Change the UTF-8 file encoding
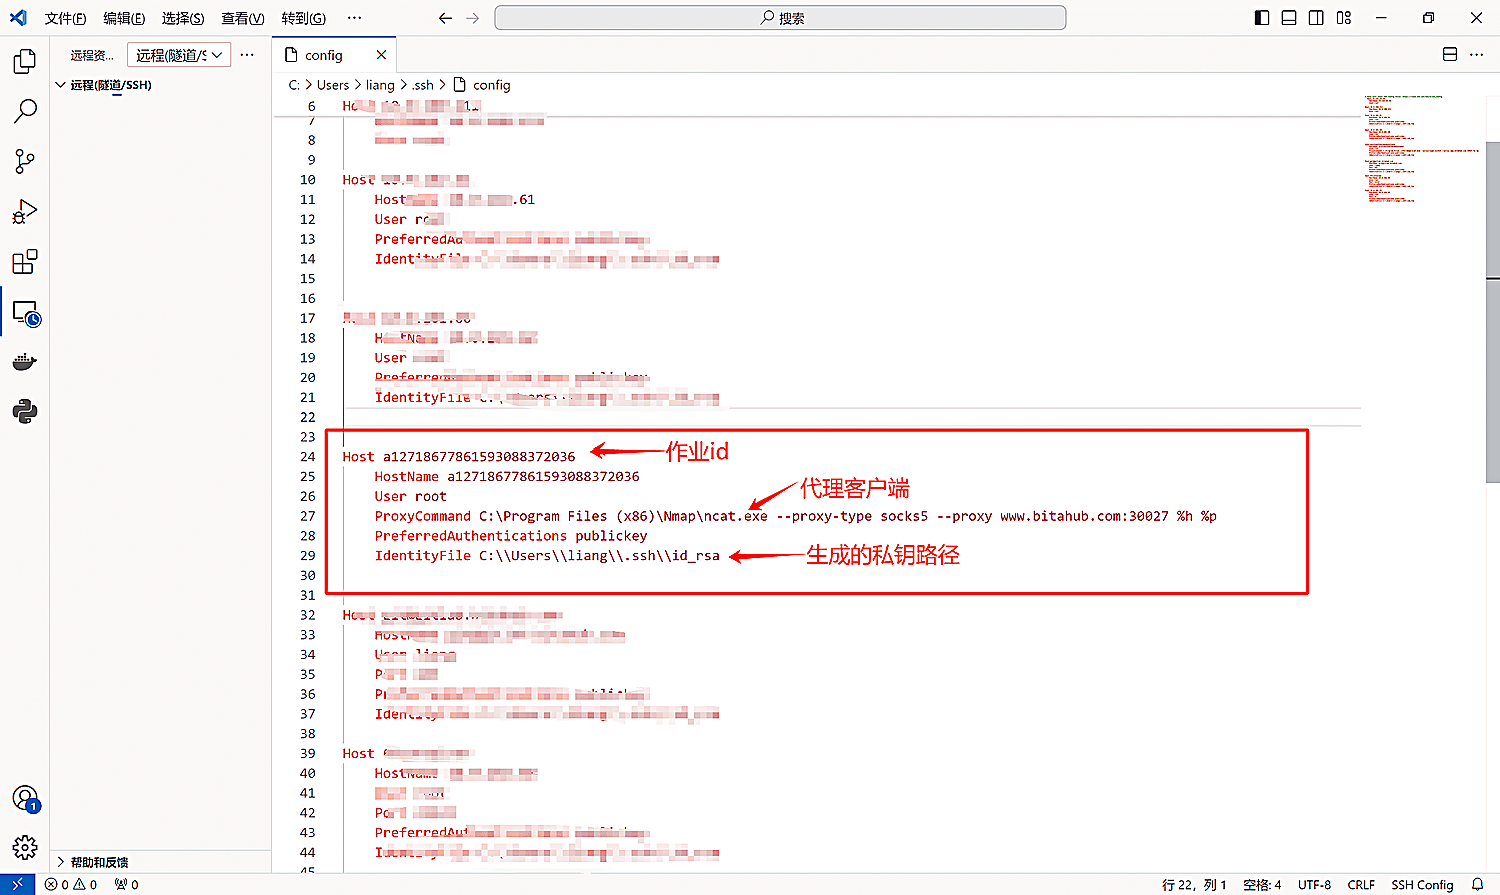 1314,885
